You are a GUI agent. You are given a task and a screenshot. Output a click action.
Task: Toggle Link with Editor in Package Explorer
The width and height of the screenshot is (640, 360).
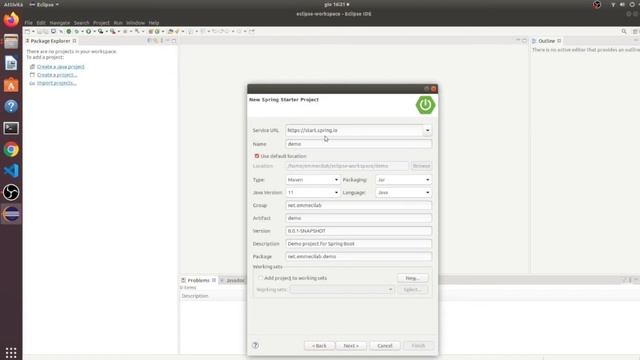pos(156,41)
